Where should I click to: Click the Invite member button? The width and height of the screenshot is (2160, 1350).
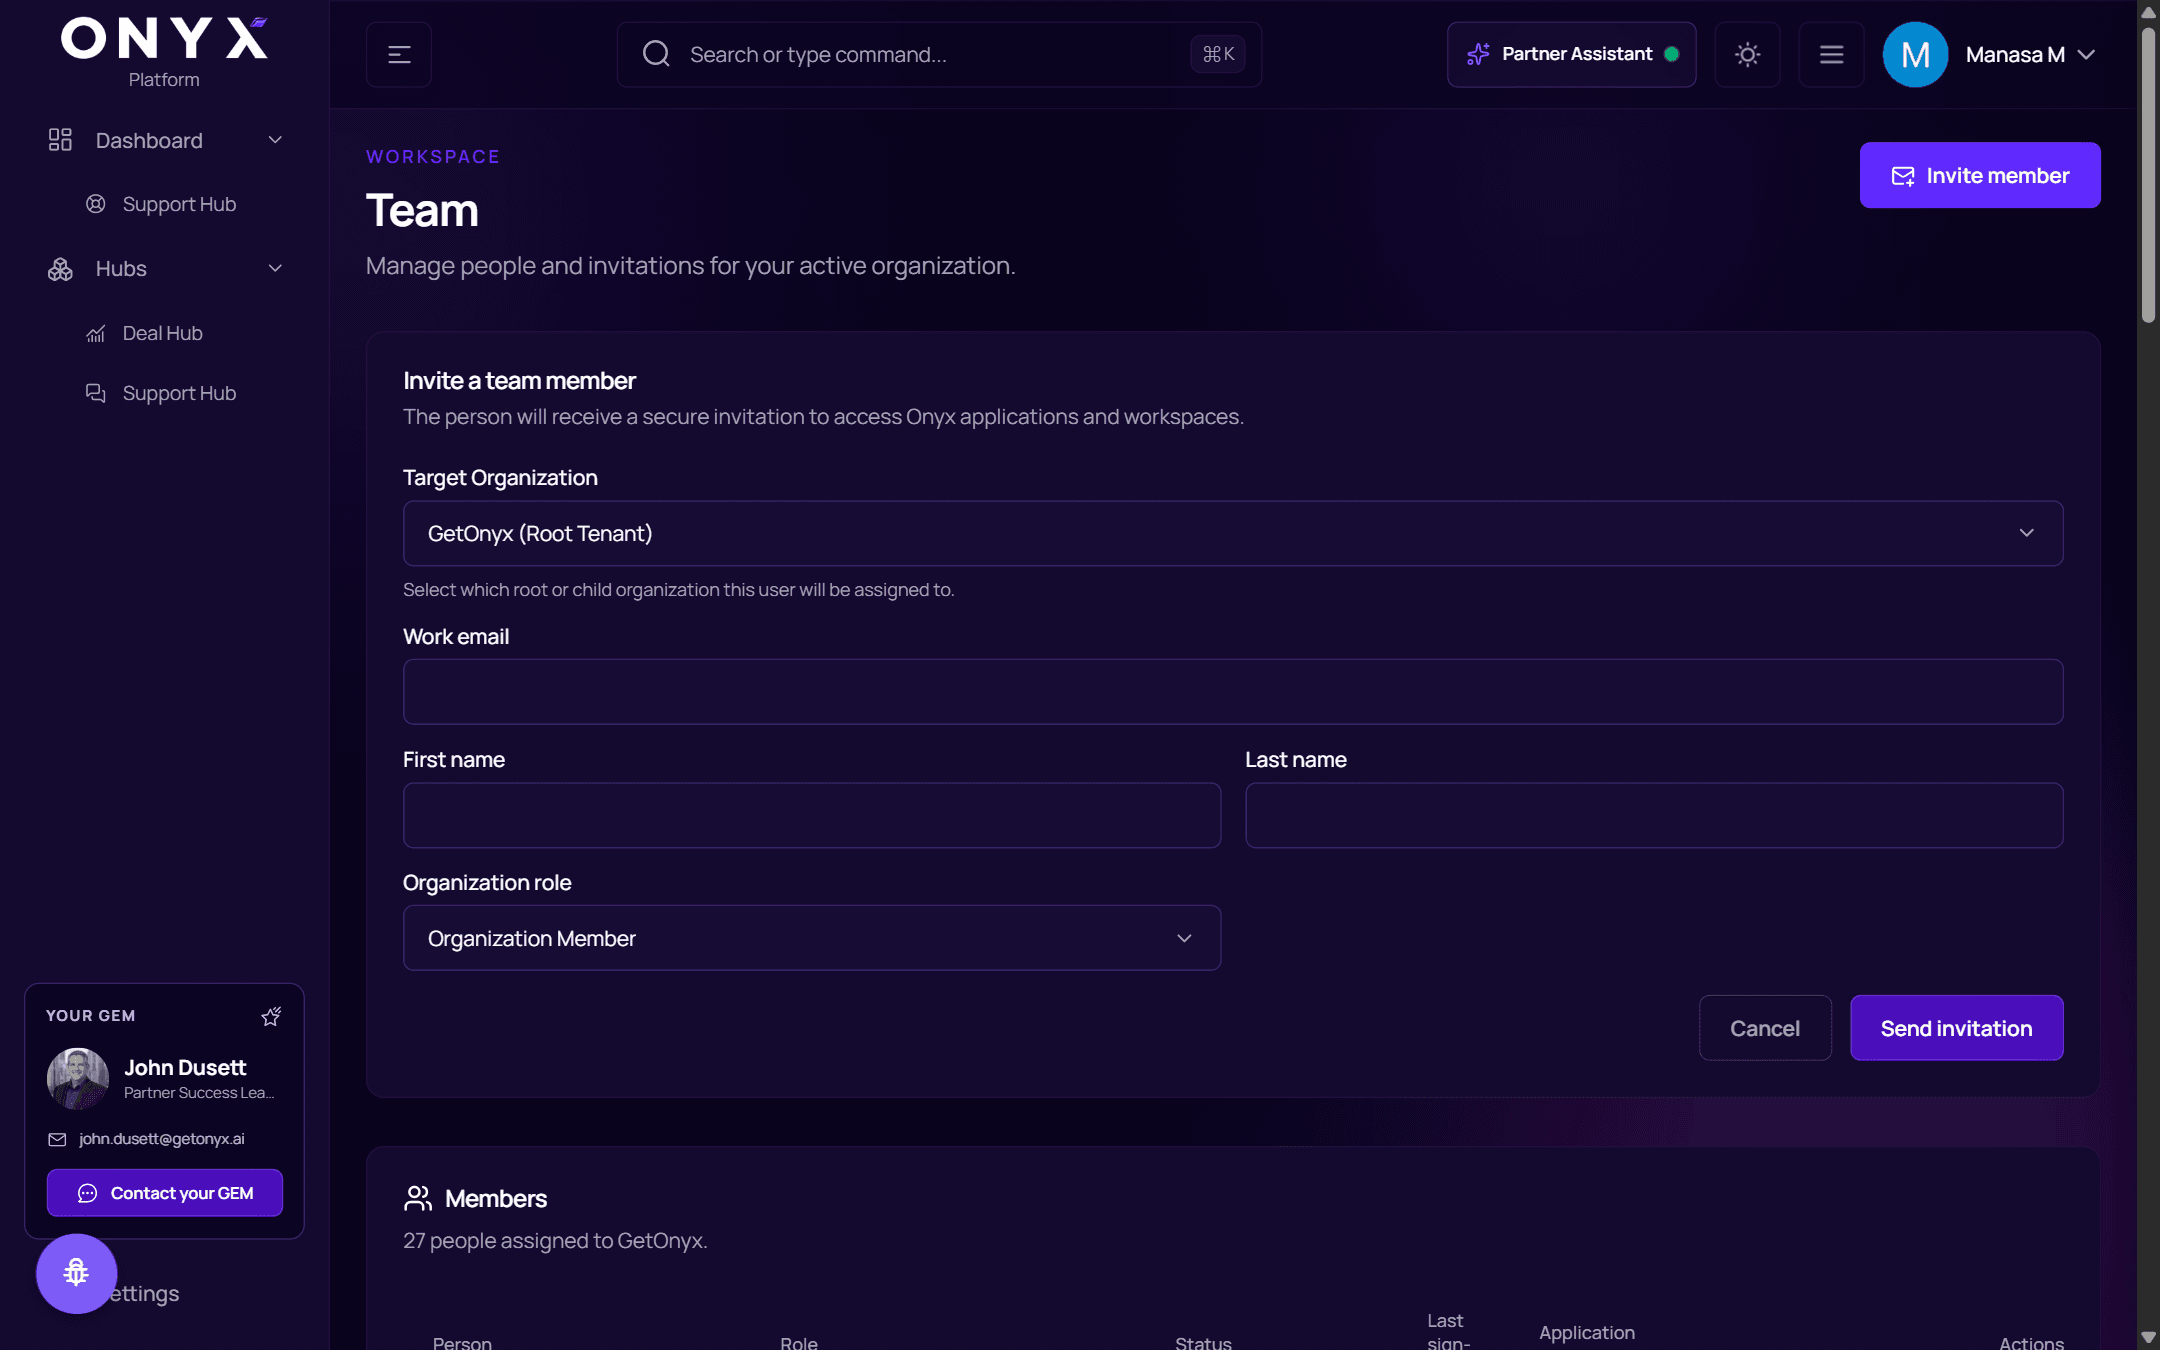(1980, 175)
